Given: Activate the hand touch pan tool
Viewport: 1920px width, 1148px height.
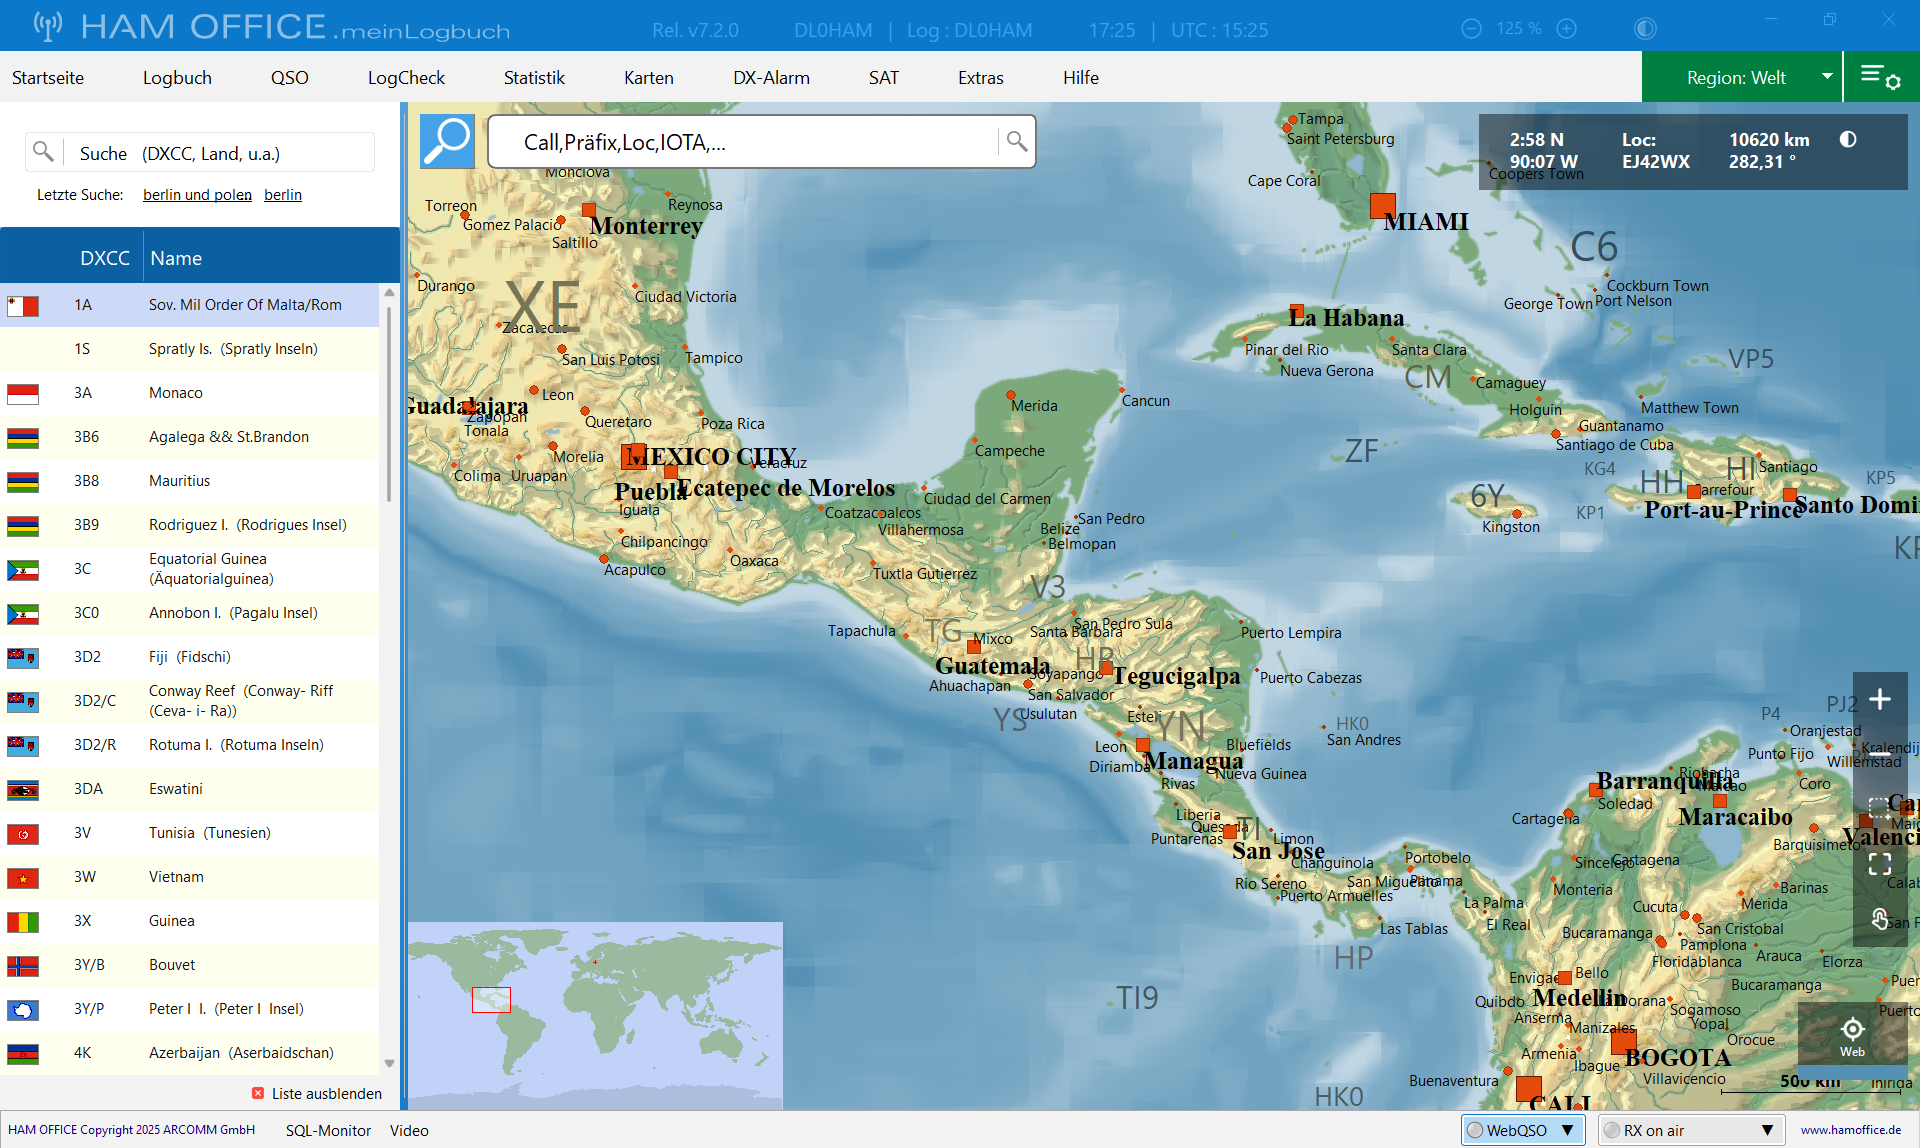Looking at the screenshot, I should click(x=1880, y=918).
